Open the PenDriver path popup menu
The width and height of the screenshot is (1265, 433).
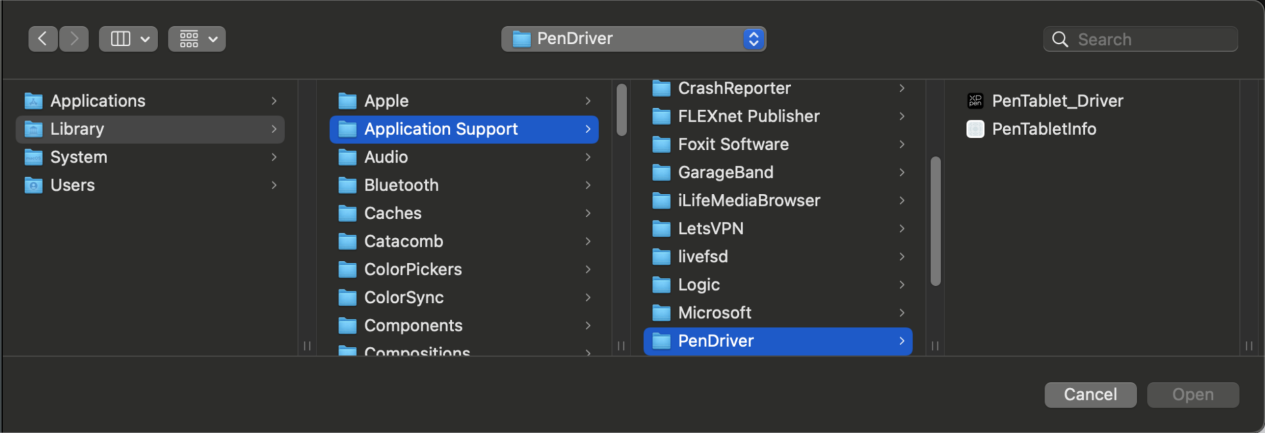(x=634, y=39)
